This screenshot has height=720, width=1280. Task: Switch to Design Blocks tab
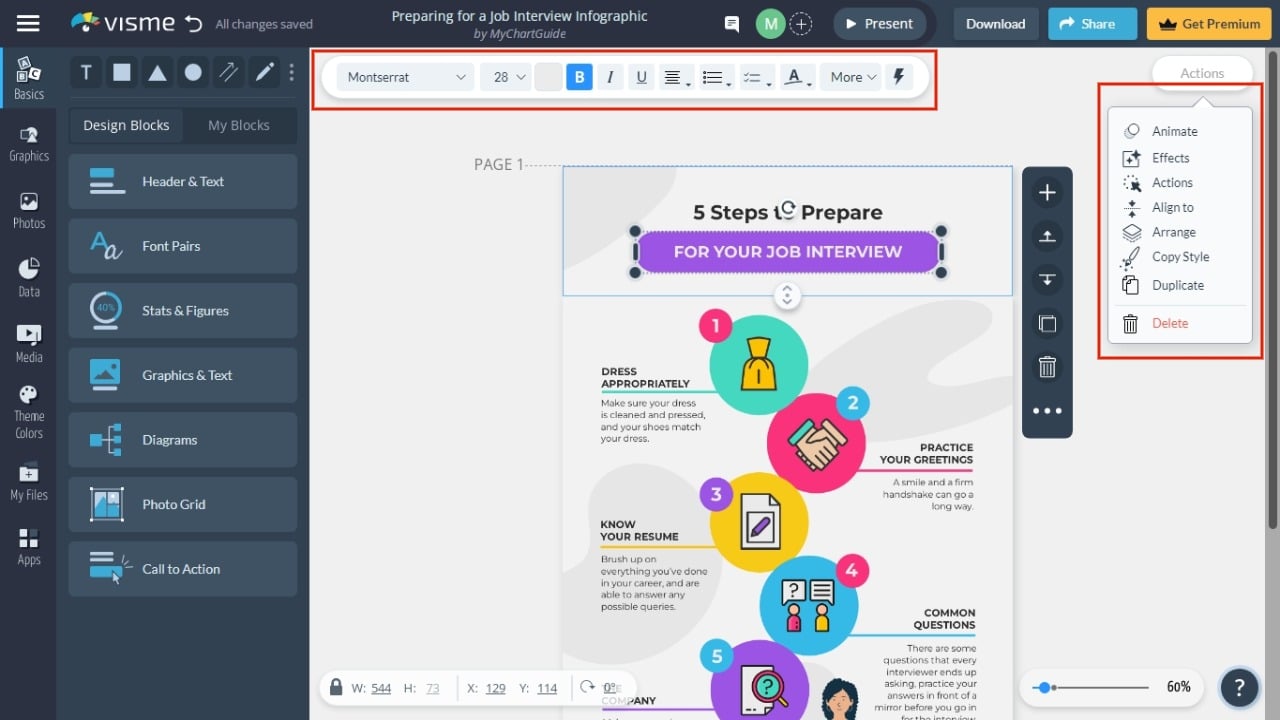pyautogui.click(x=126, y=125)
